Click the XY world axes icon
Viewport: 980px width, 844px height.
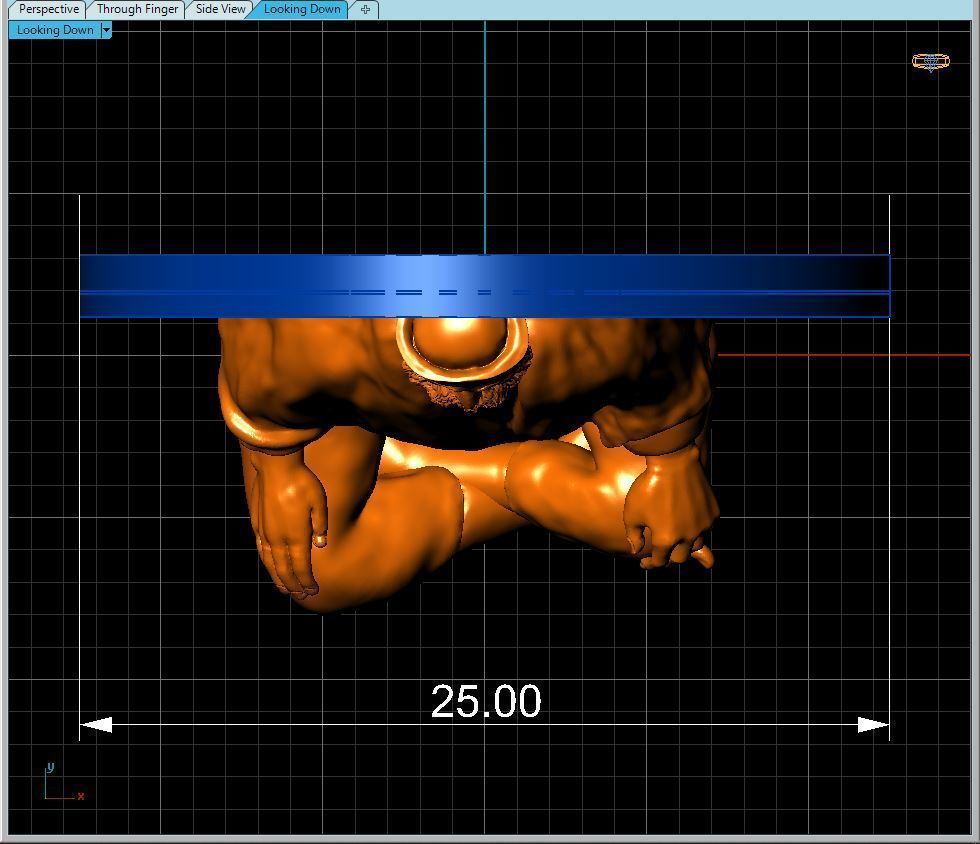64,783
